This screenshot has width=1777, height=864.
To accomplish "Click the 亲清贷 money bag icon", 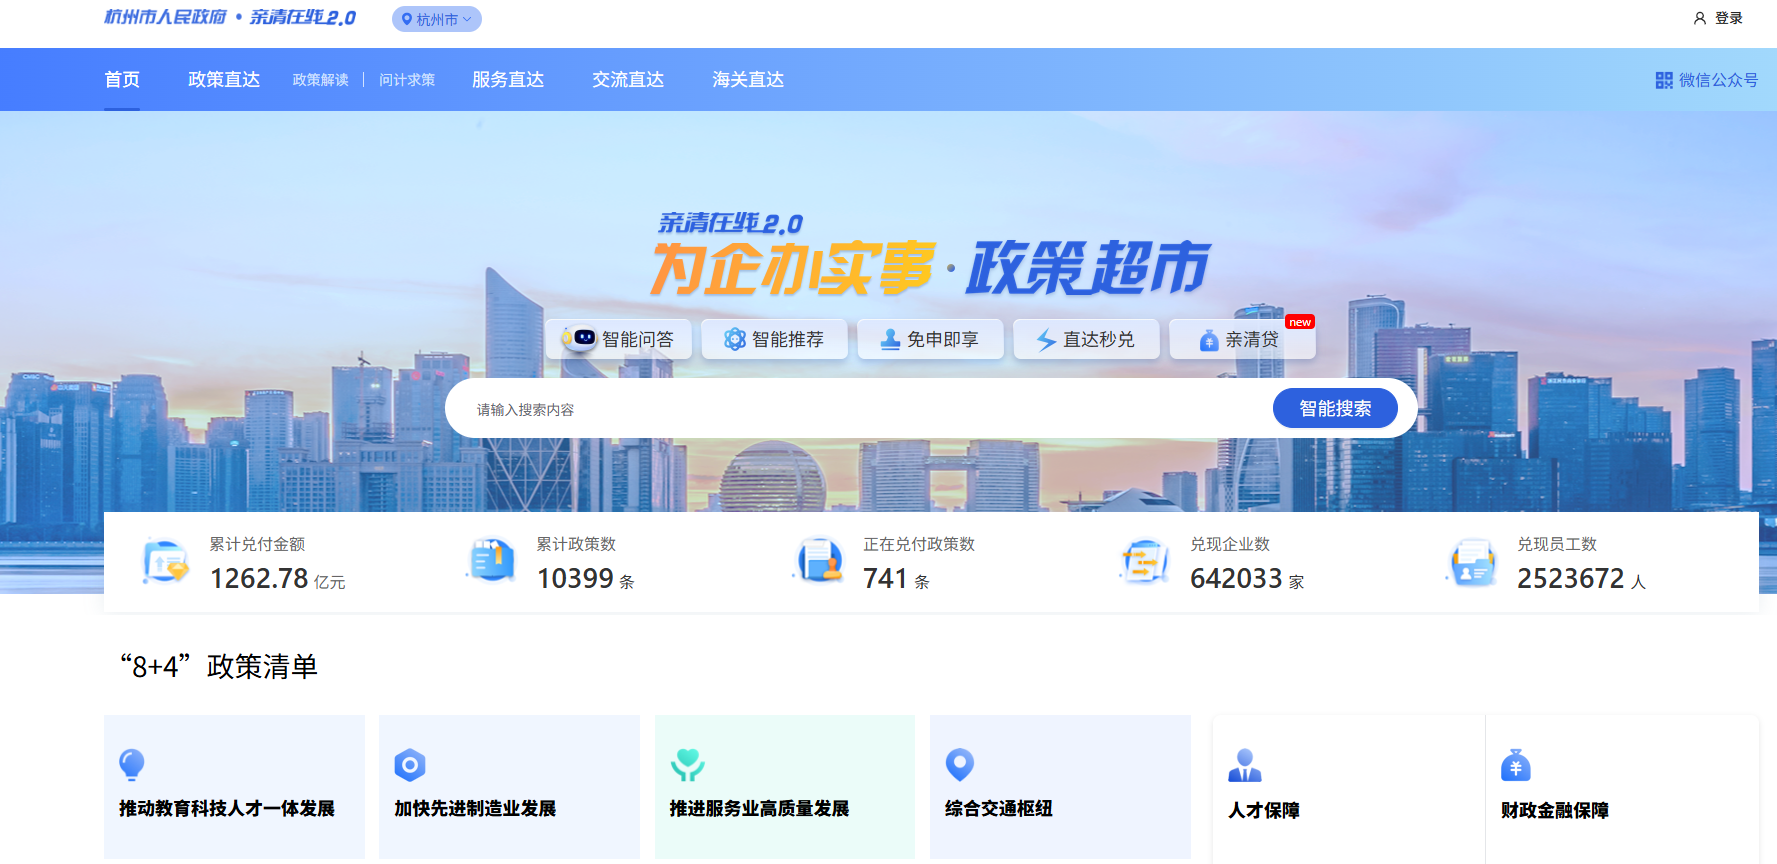I will [x=1208, y=340].
